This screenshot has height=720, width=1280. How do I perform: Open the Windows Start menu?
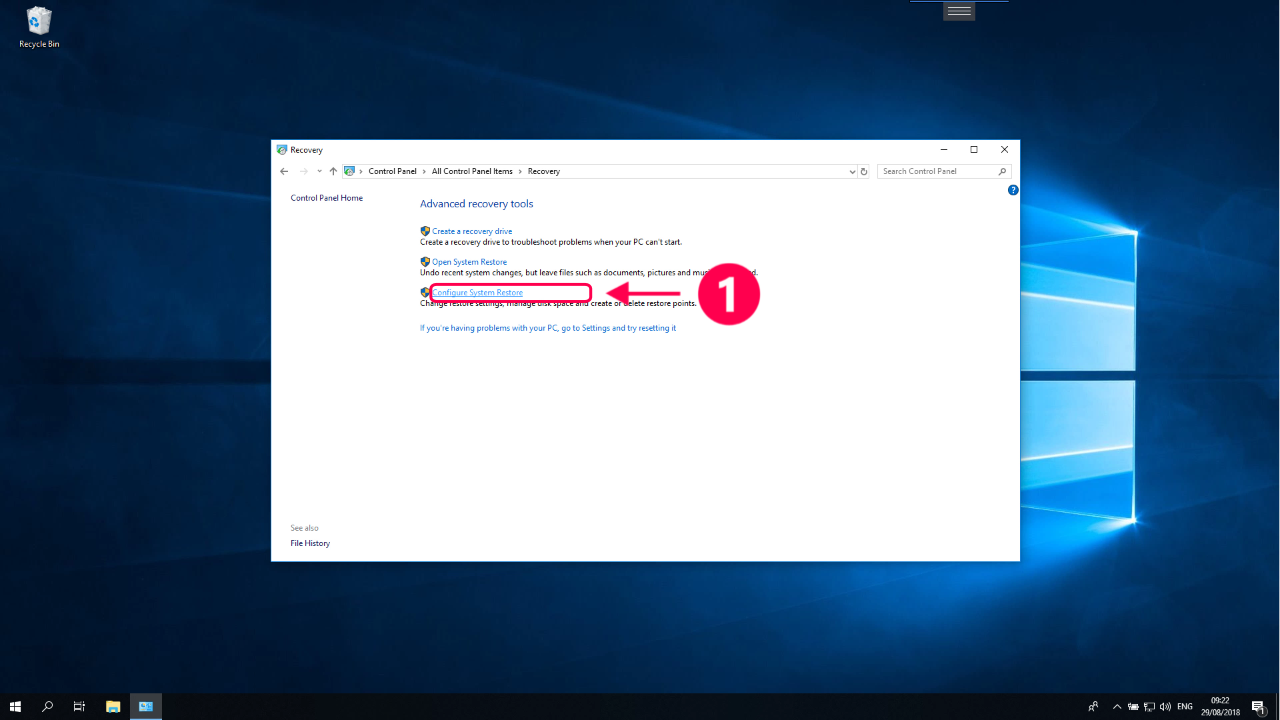16,706
